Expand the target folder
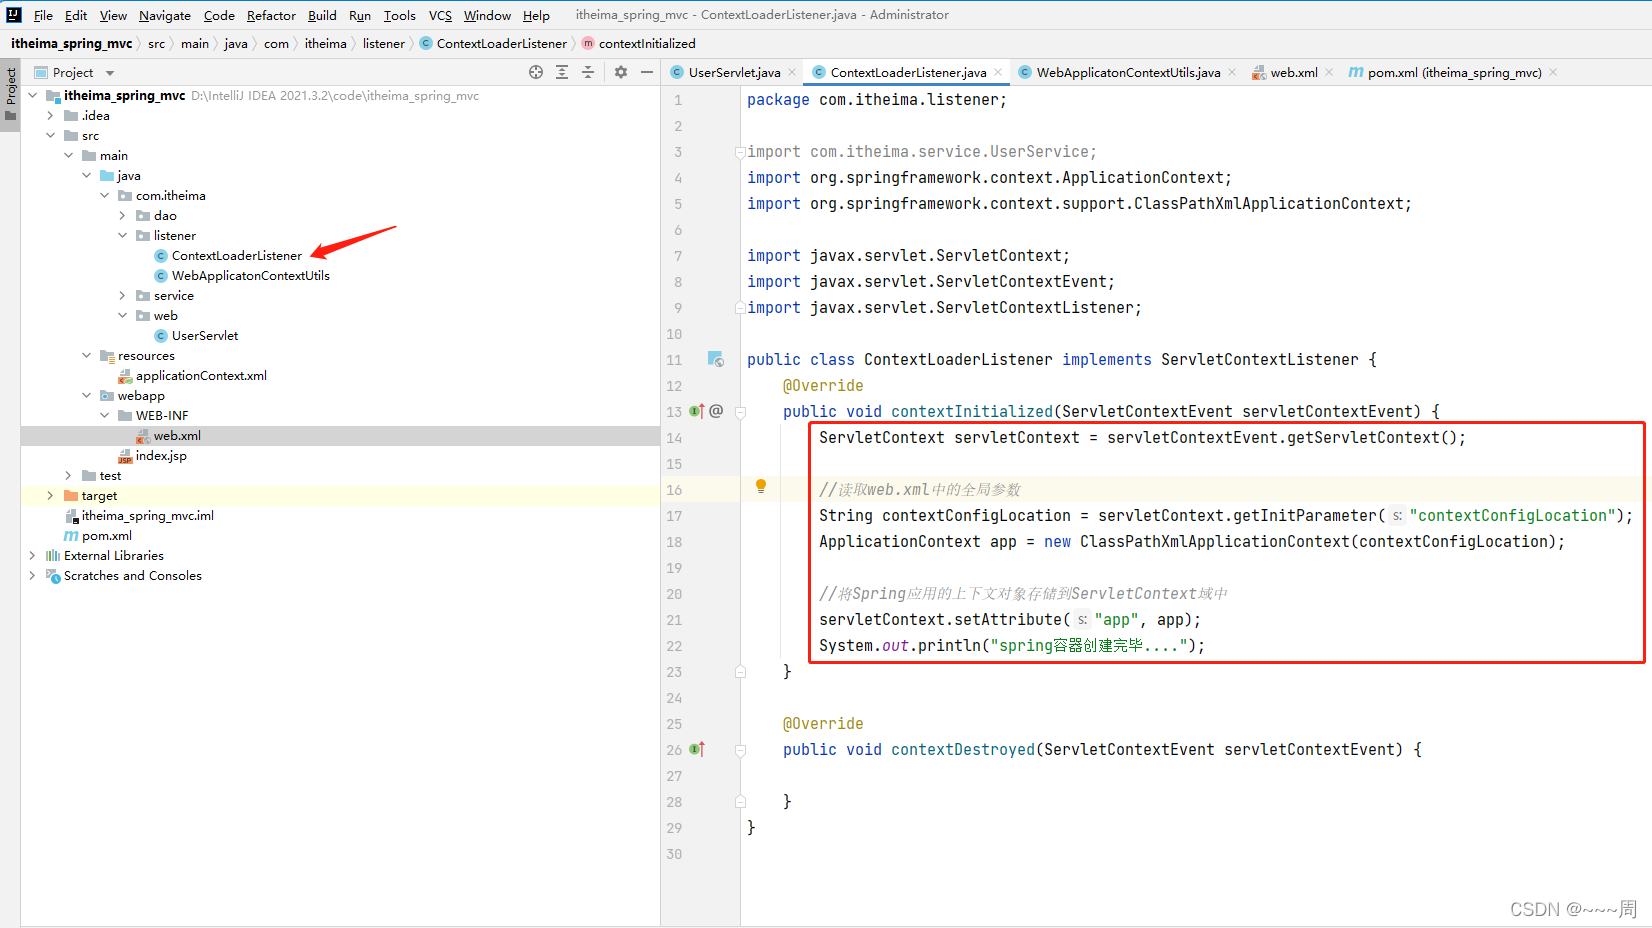Viewport: 1652px width, 928px height. tap(50, 495)
